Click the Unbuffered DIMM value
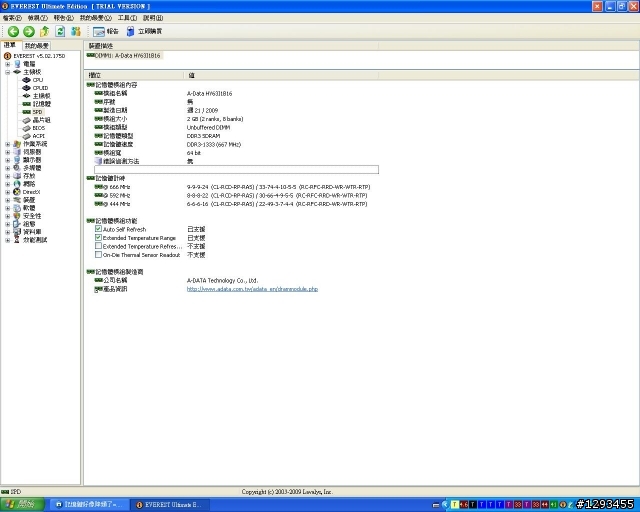Viewport: 640px width, 512px height. tap(209, 127)
